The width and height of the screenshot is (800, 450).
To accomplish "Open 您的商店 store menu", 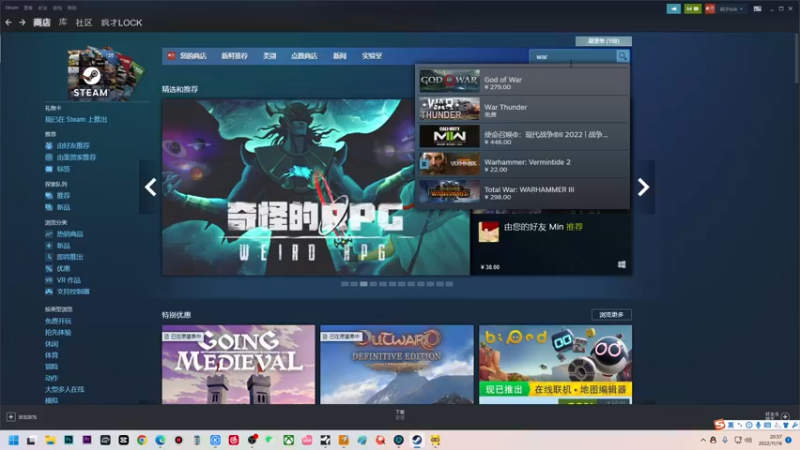I will pos(193,56).
